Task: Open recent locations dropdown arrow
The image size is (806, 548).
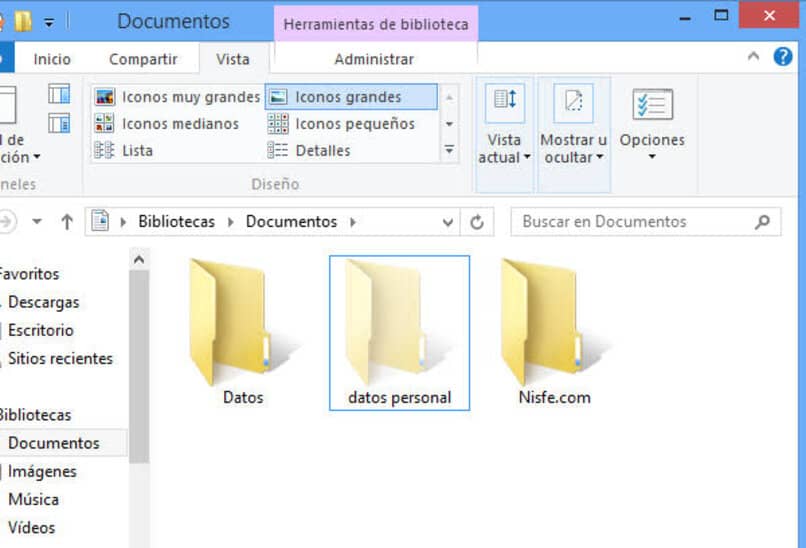Action: click(37, 222)
